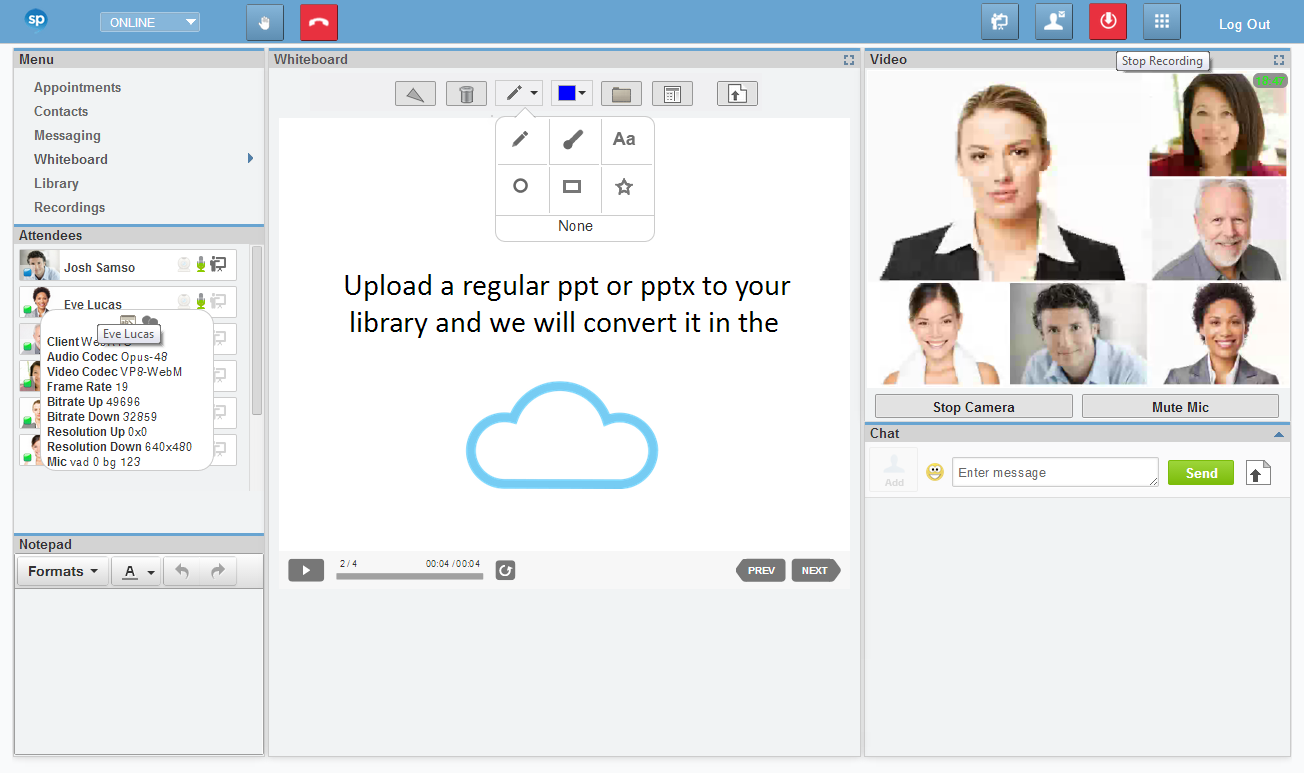
Task: Select the paintbrush drawing tool
Action: [x=572, y=140]
